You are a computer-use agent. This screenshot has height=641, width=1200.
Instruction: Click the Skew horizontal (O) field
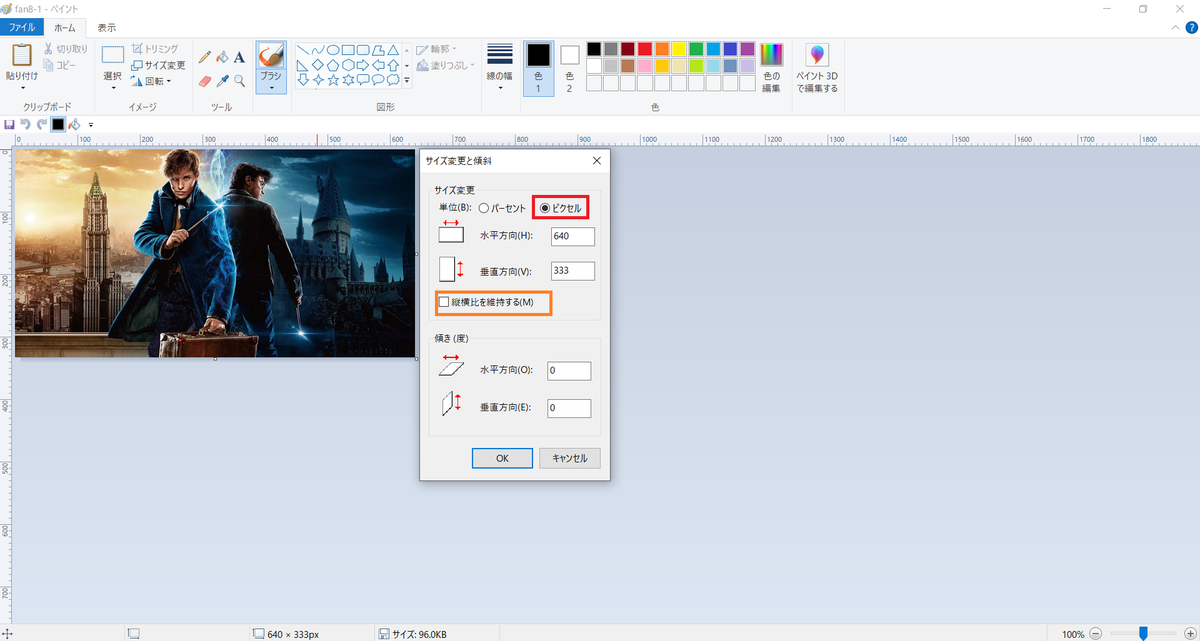pyautogui.click(x=569, y=371)
